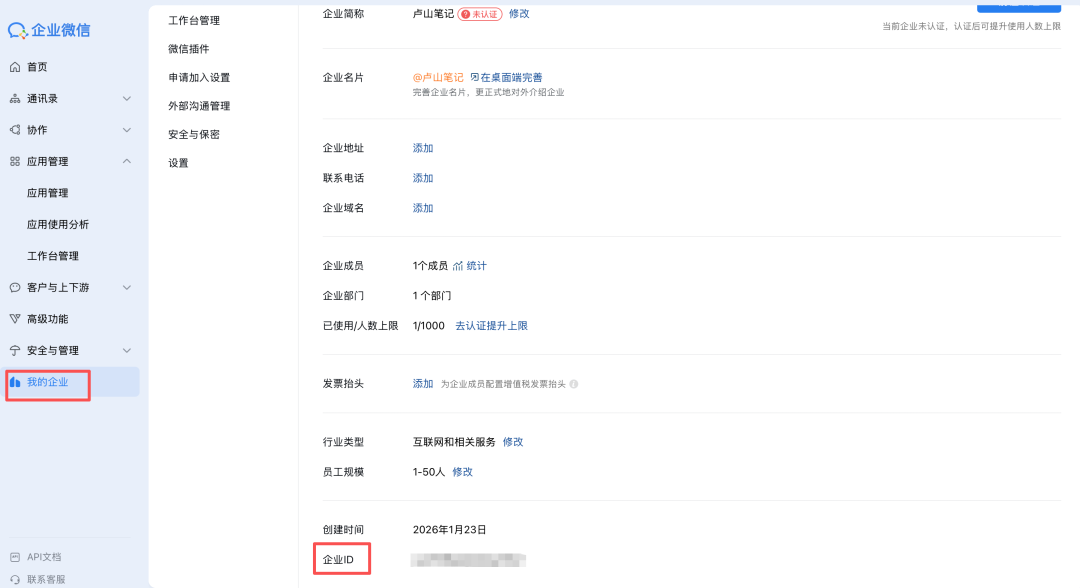
Task: Click 修改 next to 1-50人
Action: click(462, 472)
